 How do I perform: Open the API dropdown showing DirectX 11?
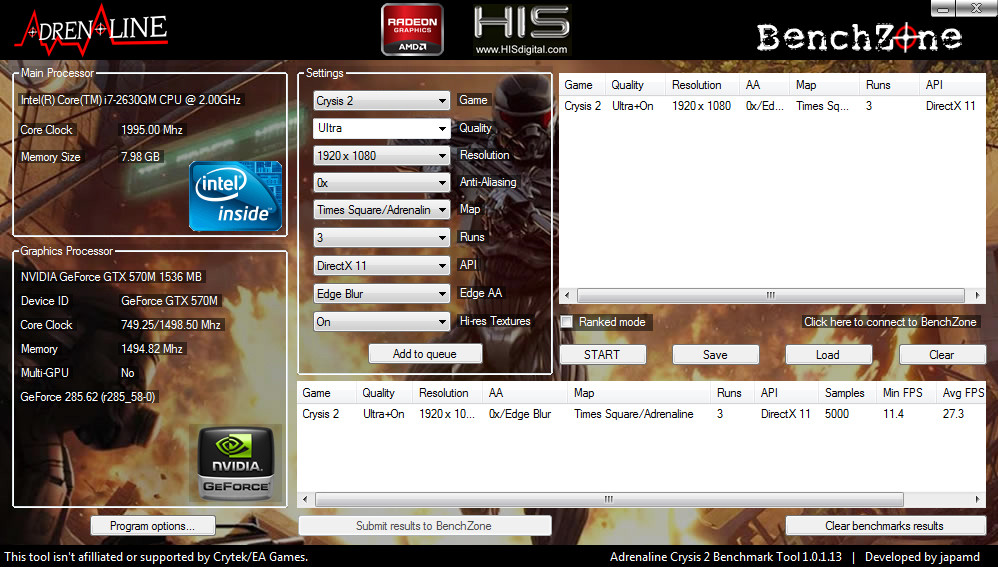pos(381,265)
